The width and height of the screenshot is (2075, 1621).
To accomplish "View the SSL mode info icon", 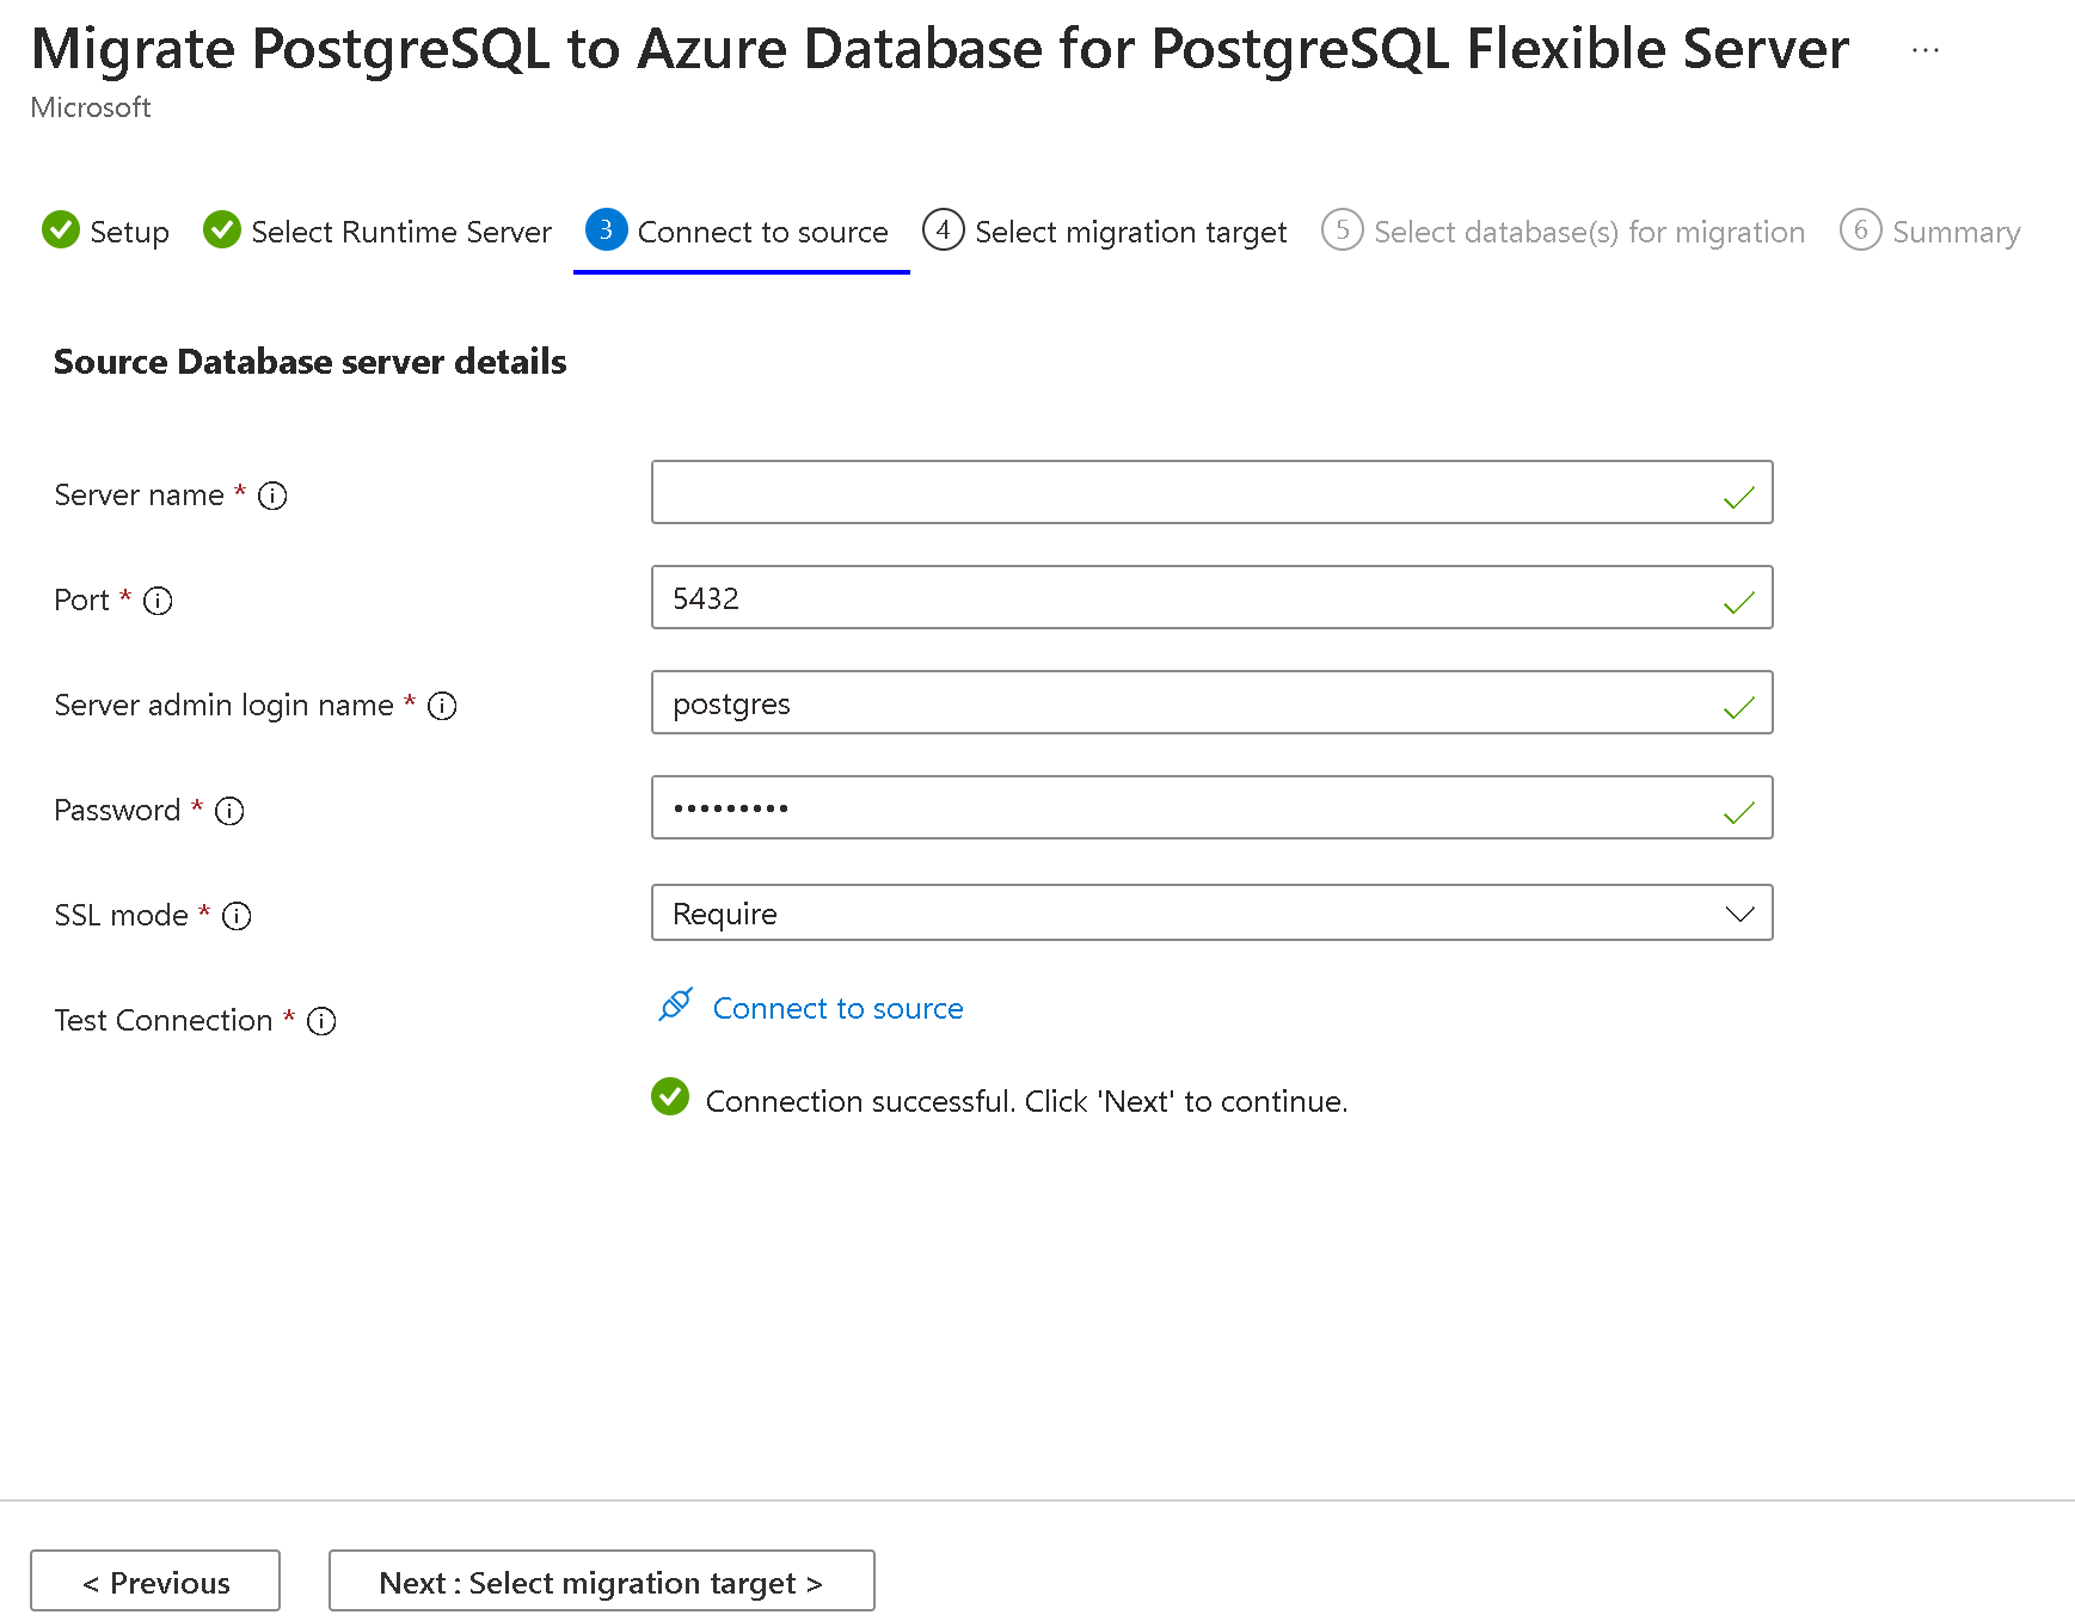I will tap(237, 916).
